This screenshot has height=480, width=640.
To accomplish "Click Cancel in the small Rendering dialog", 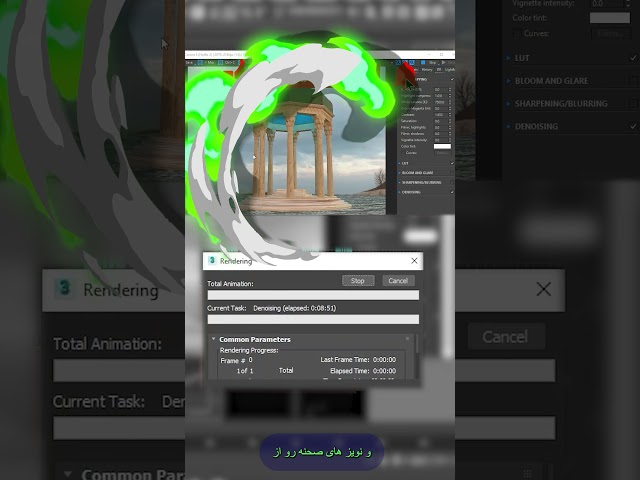I will click(x=398, y=280).
